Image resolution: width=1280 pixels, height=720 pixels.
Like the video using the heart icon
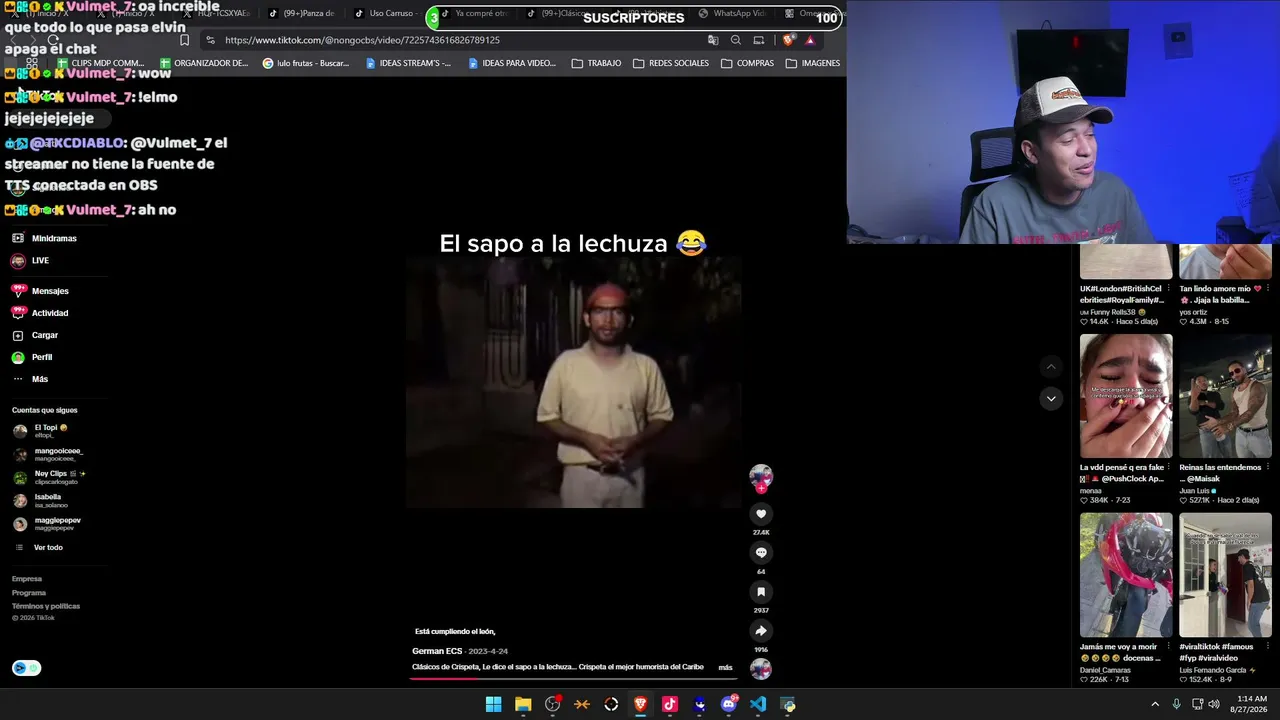pyautogui.click(x=761, y=514)
